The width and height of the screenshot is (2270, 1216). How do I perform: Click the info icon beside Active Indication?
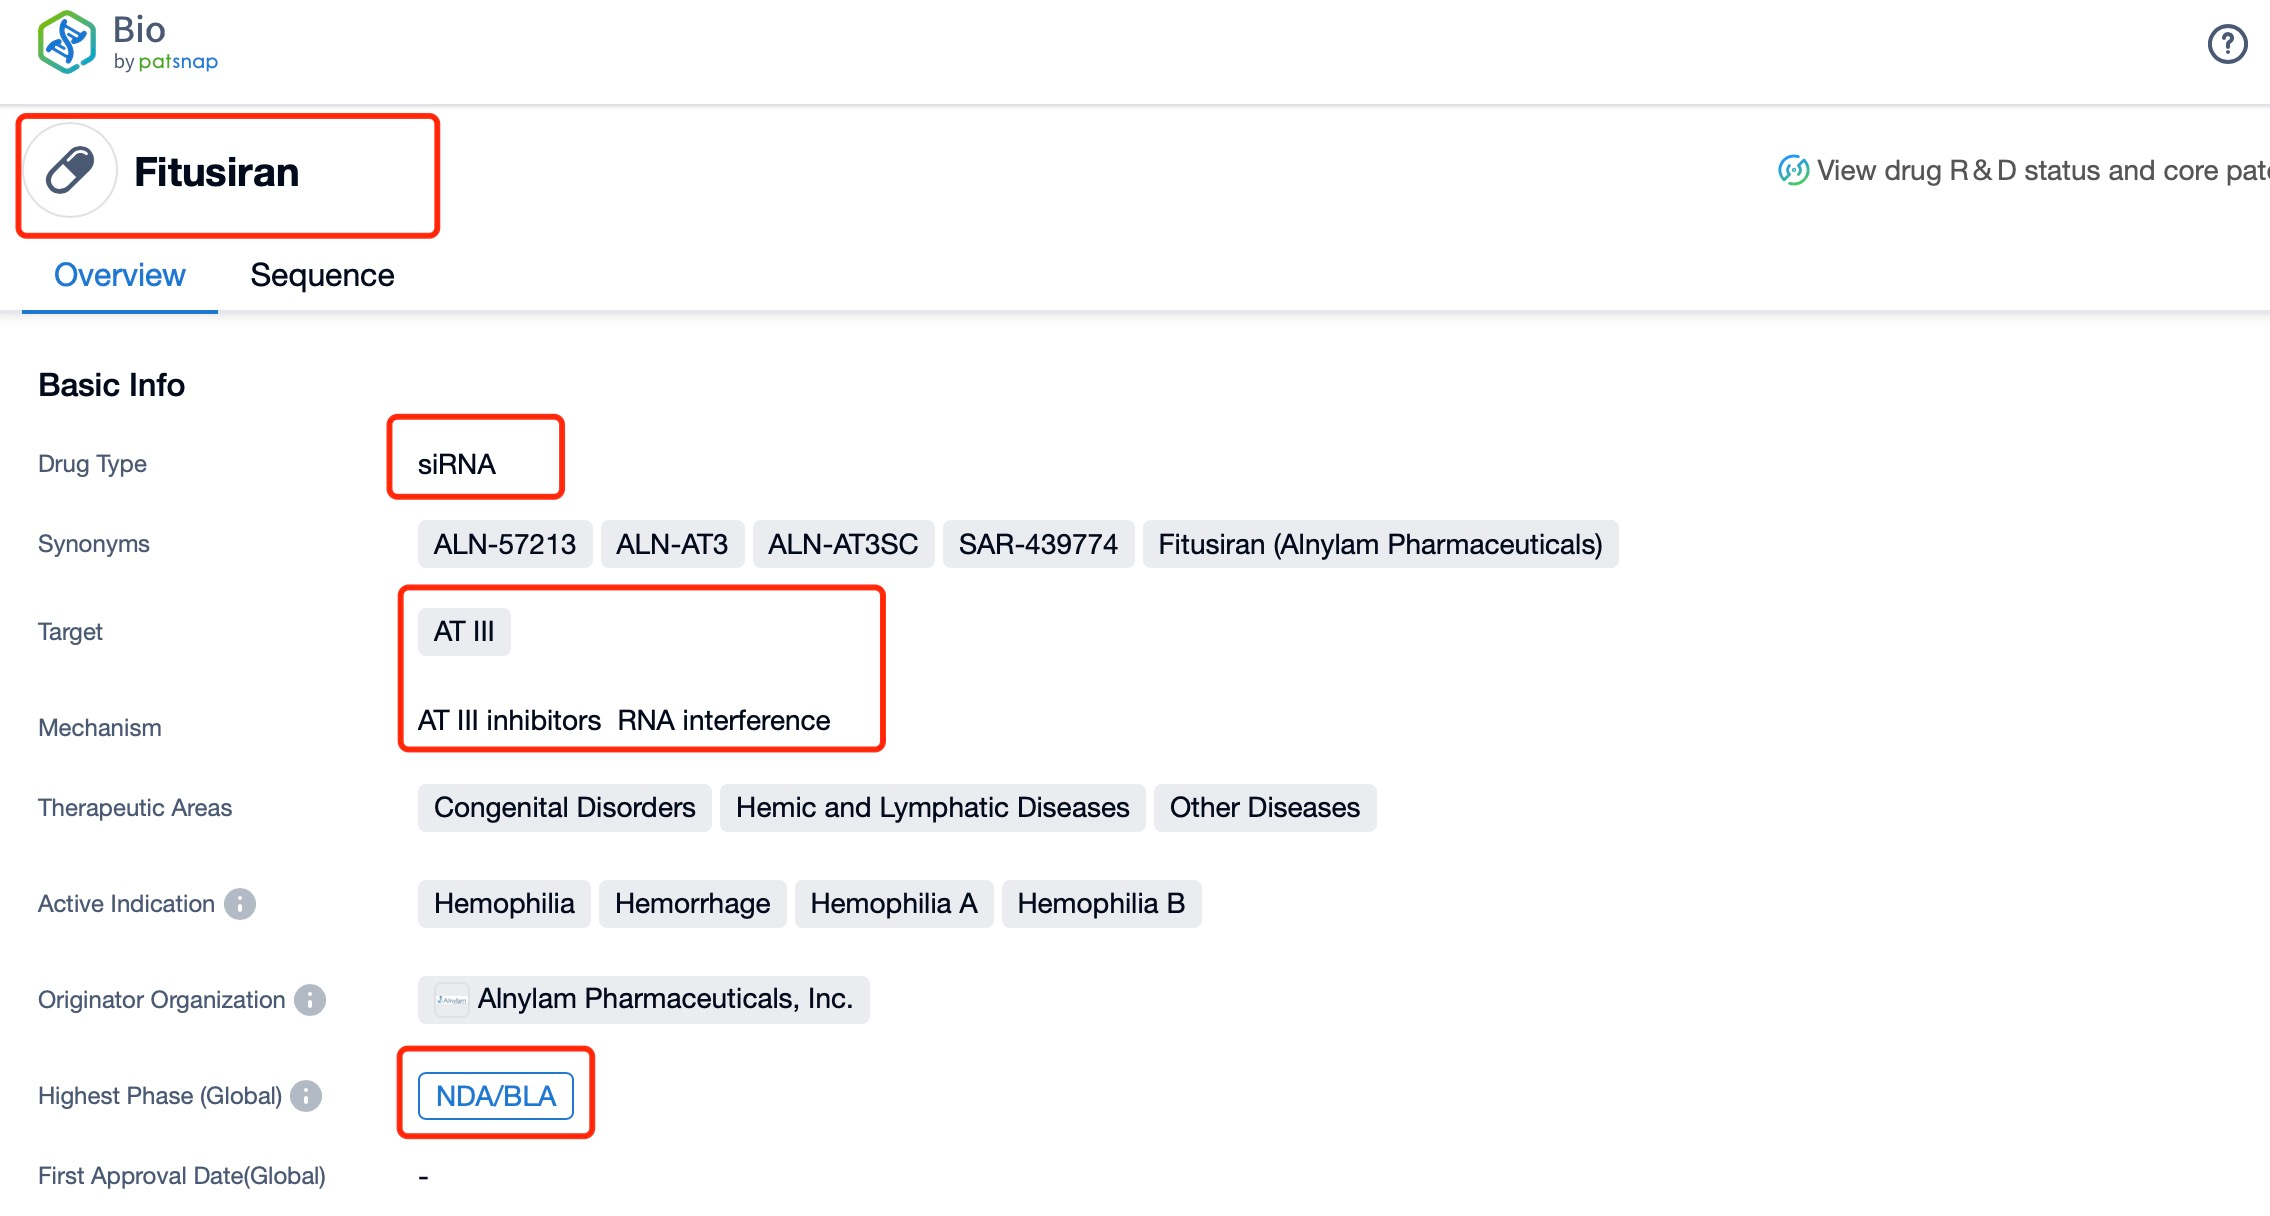click(240, 904)
